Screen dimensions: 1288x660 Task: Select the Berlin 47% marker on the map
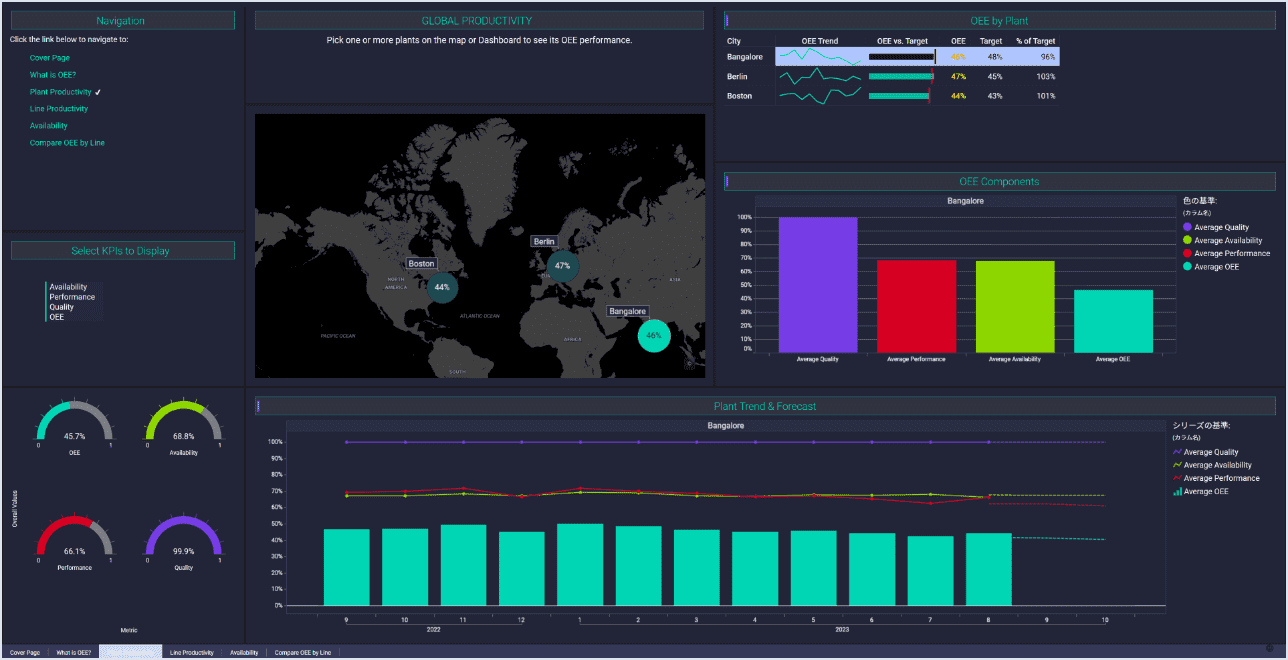click(563, 265)
